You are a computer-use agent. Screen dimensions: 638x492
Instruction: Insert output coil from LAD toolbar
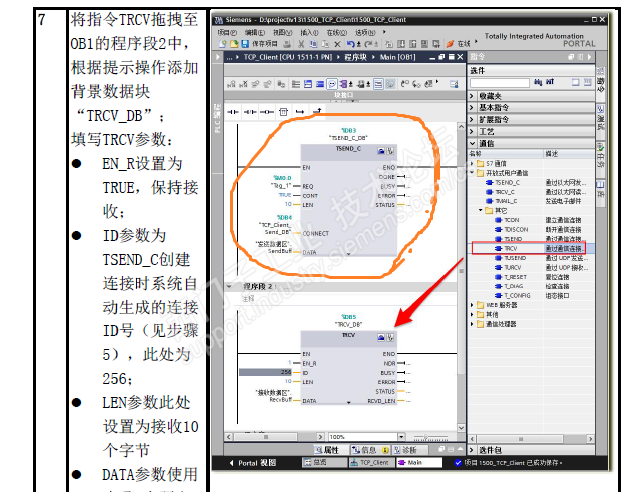(x=267, y=112)
